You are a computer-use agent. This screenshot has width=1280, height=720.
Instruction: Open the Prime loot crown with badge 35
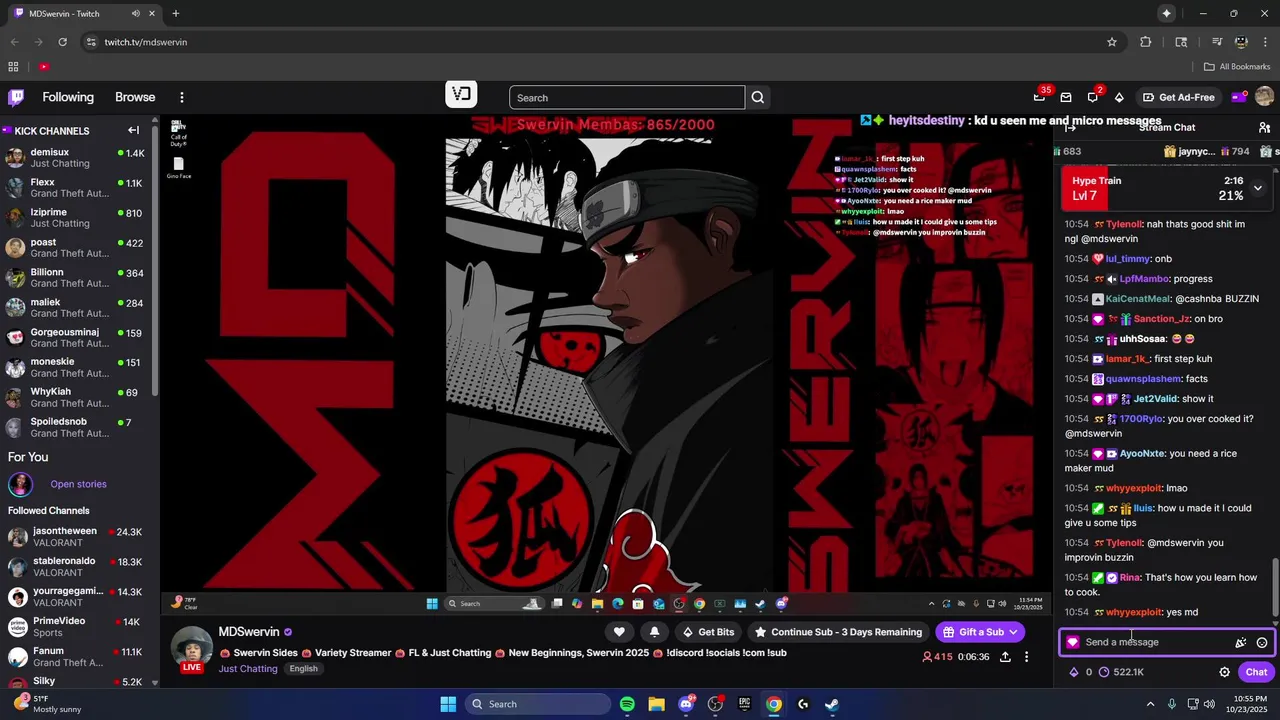coord(1040,97)
